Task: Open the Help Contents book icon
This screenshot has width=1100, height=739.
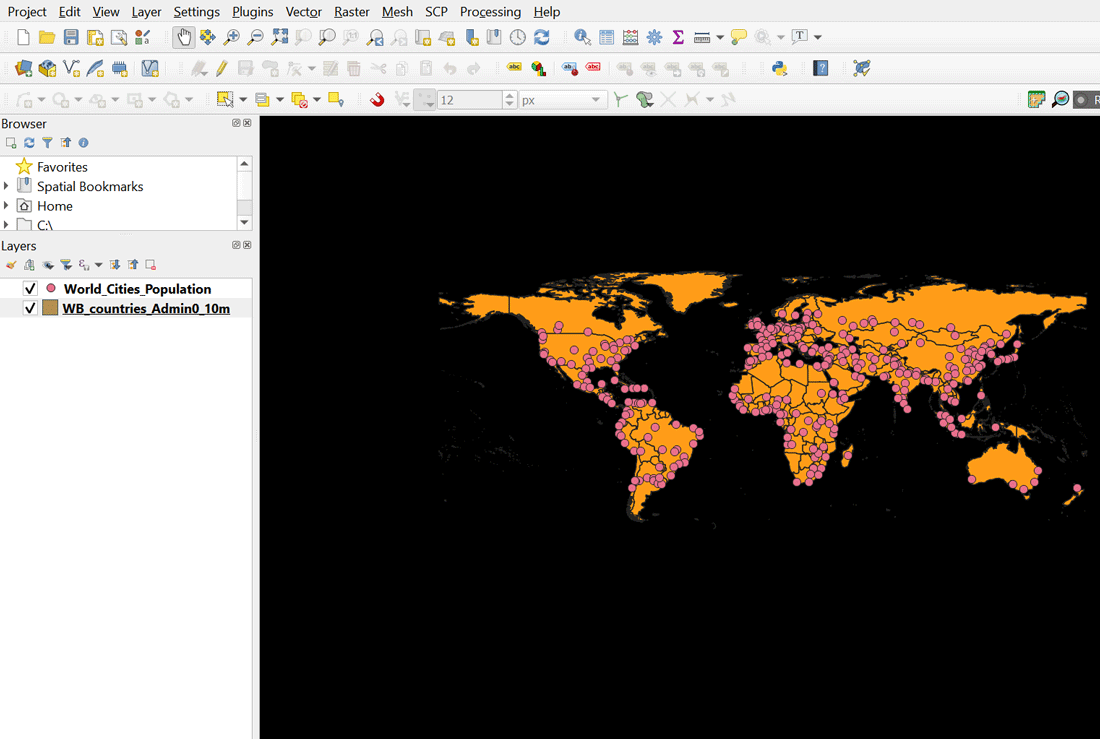Action: click(x=821, y=69)
